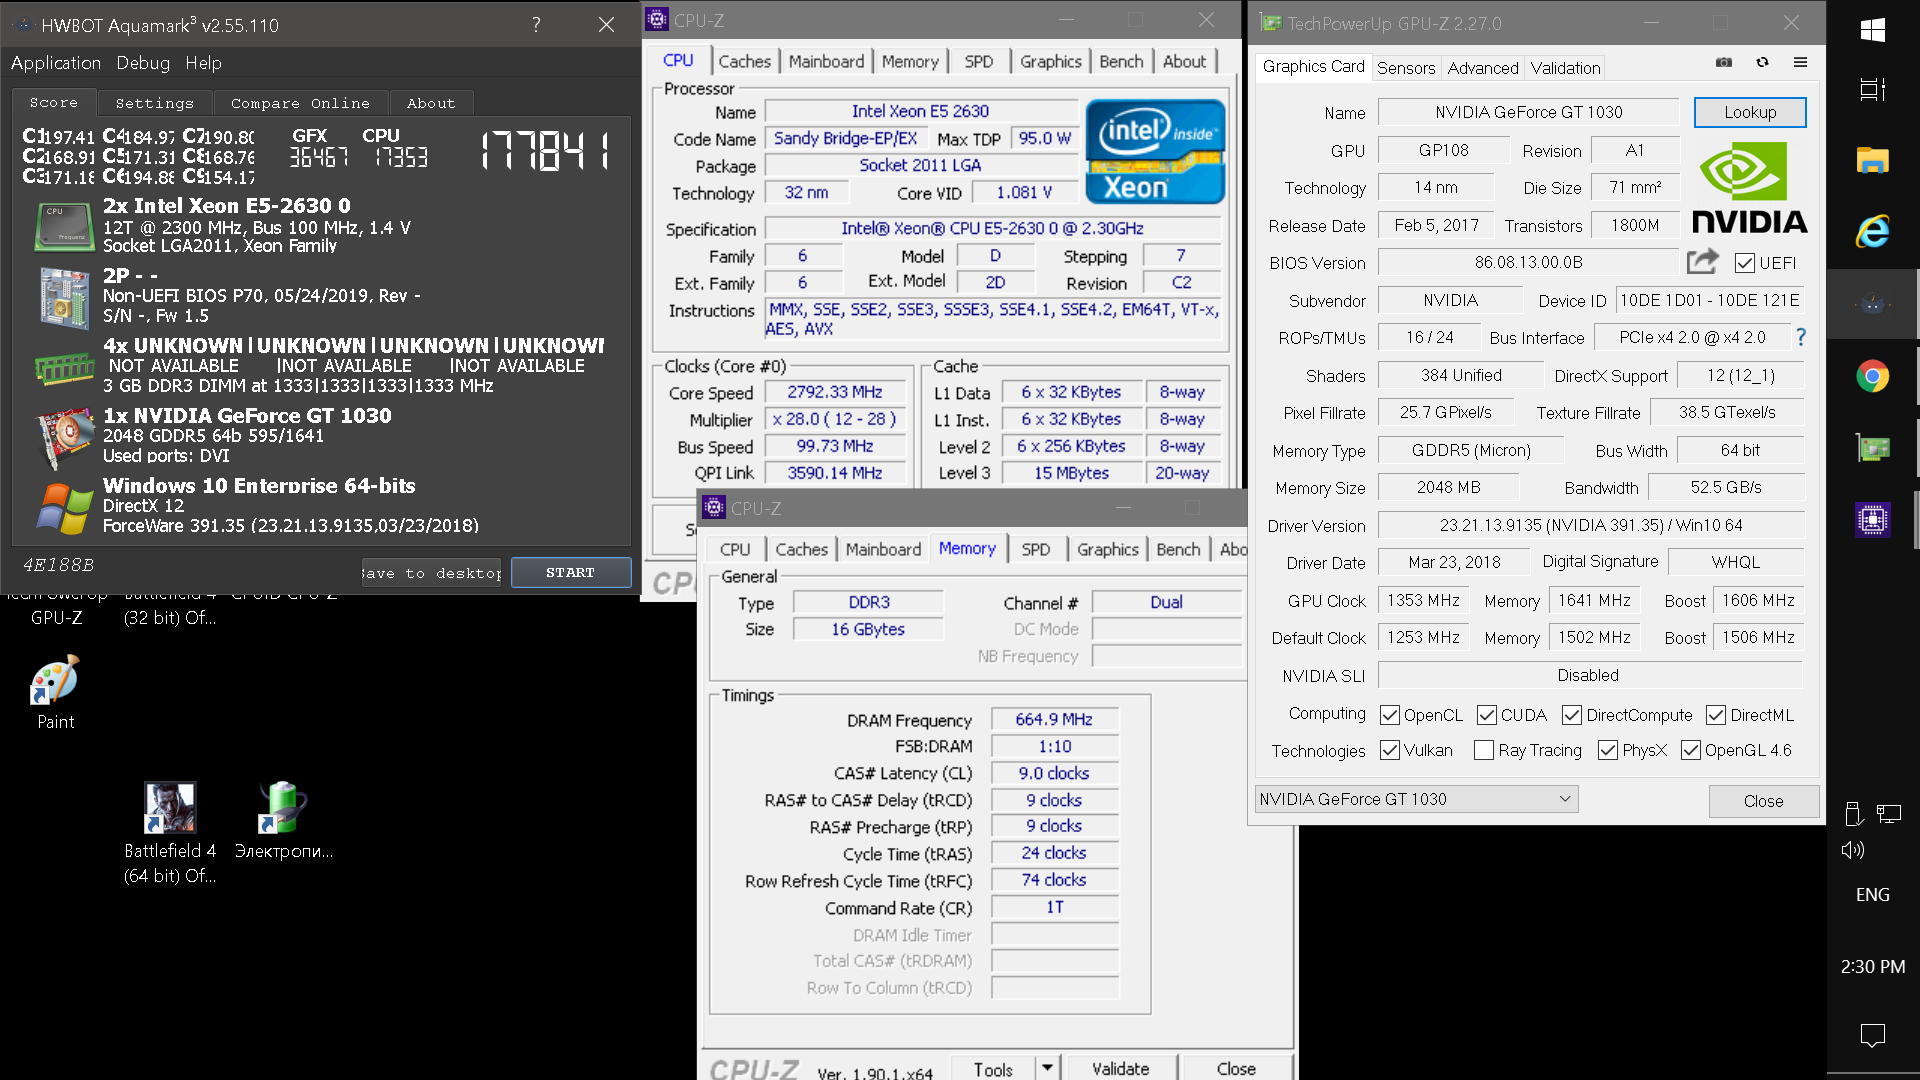Toggle the PhysX checkbox
The width and height of the screenshot is (1920, 1080).
[1608, 750]
